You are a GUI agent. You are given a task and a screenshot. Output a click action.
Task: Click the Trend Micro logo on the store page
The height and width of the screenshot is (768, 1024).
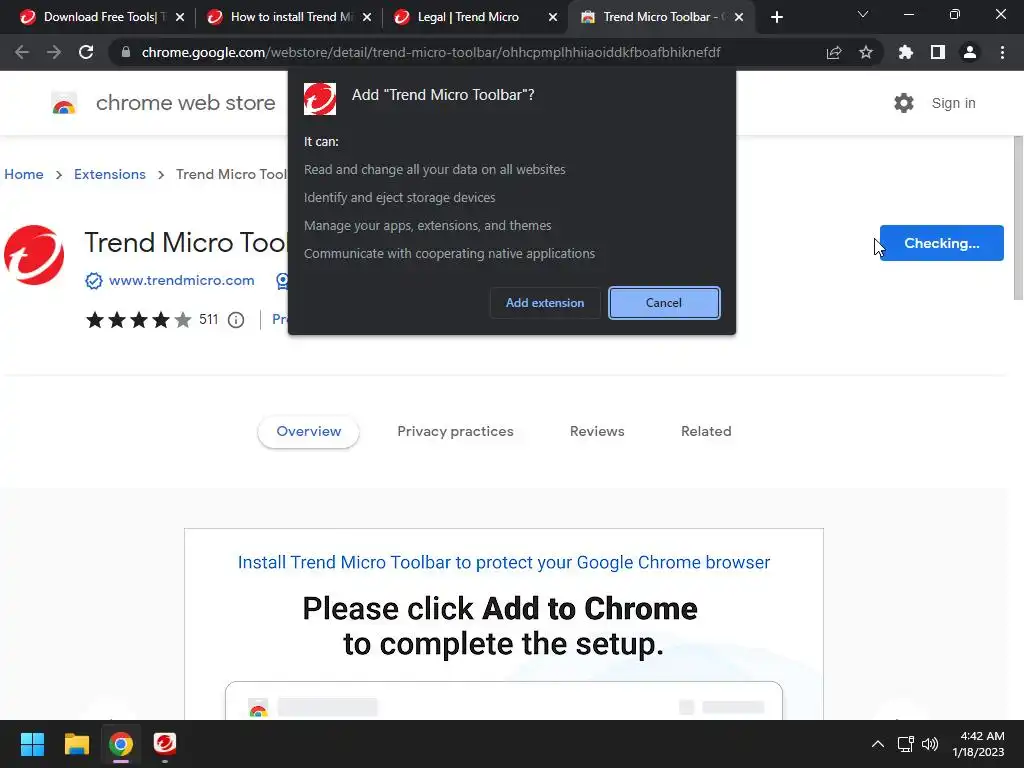(x=34, y=255)
